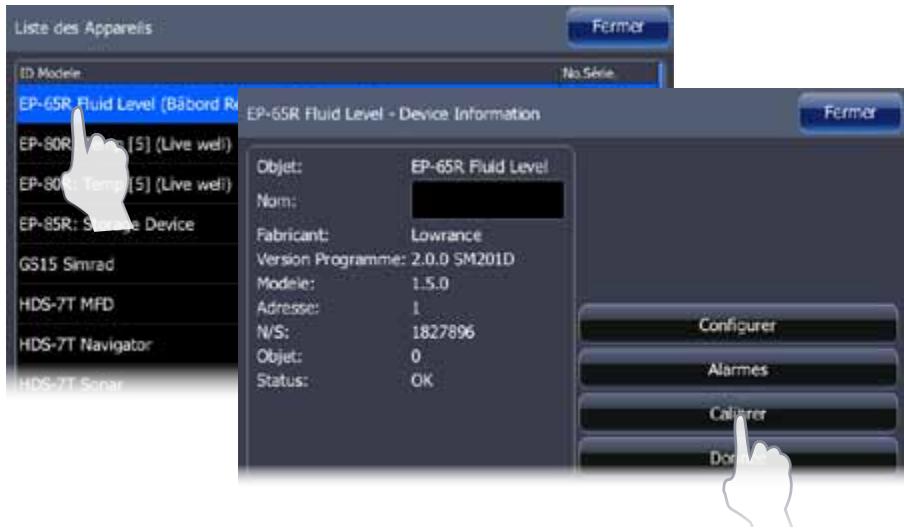Close the Liste des Appareils window with Fermer
Screen dimensions: 904x531
[x=618, y=27]
